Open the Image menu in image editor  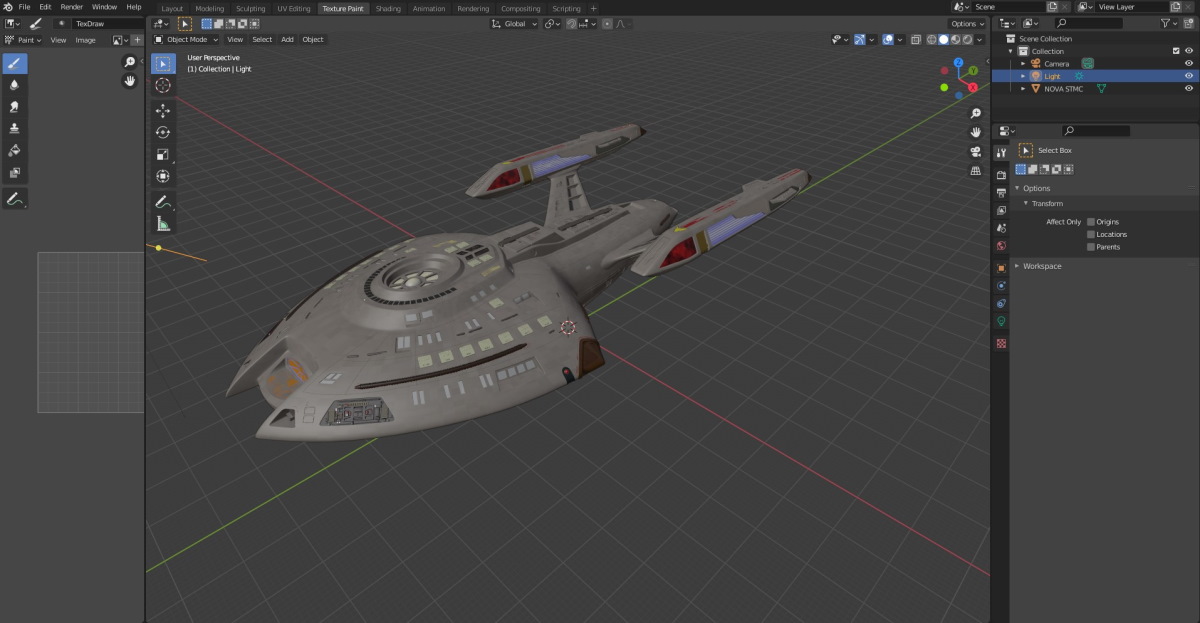86,40
